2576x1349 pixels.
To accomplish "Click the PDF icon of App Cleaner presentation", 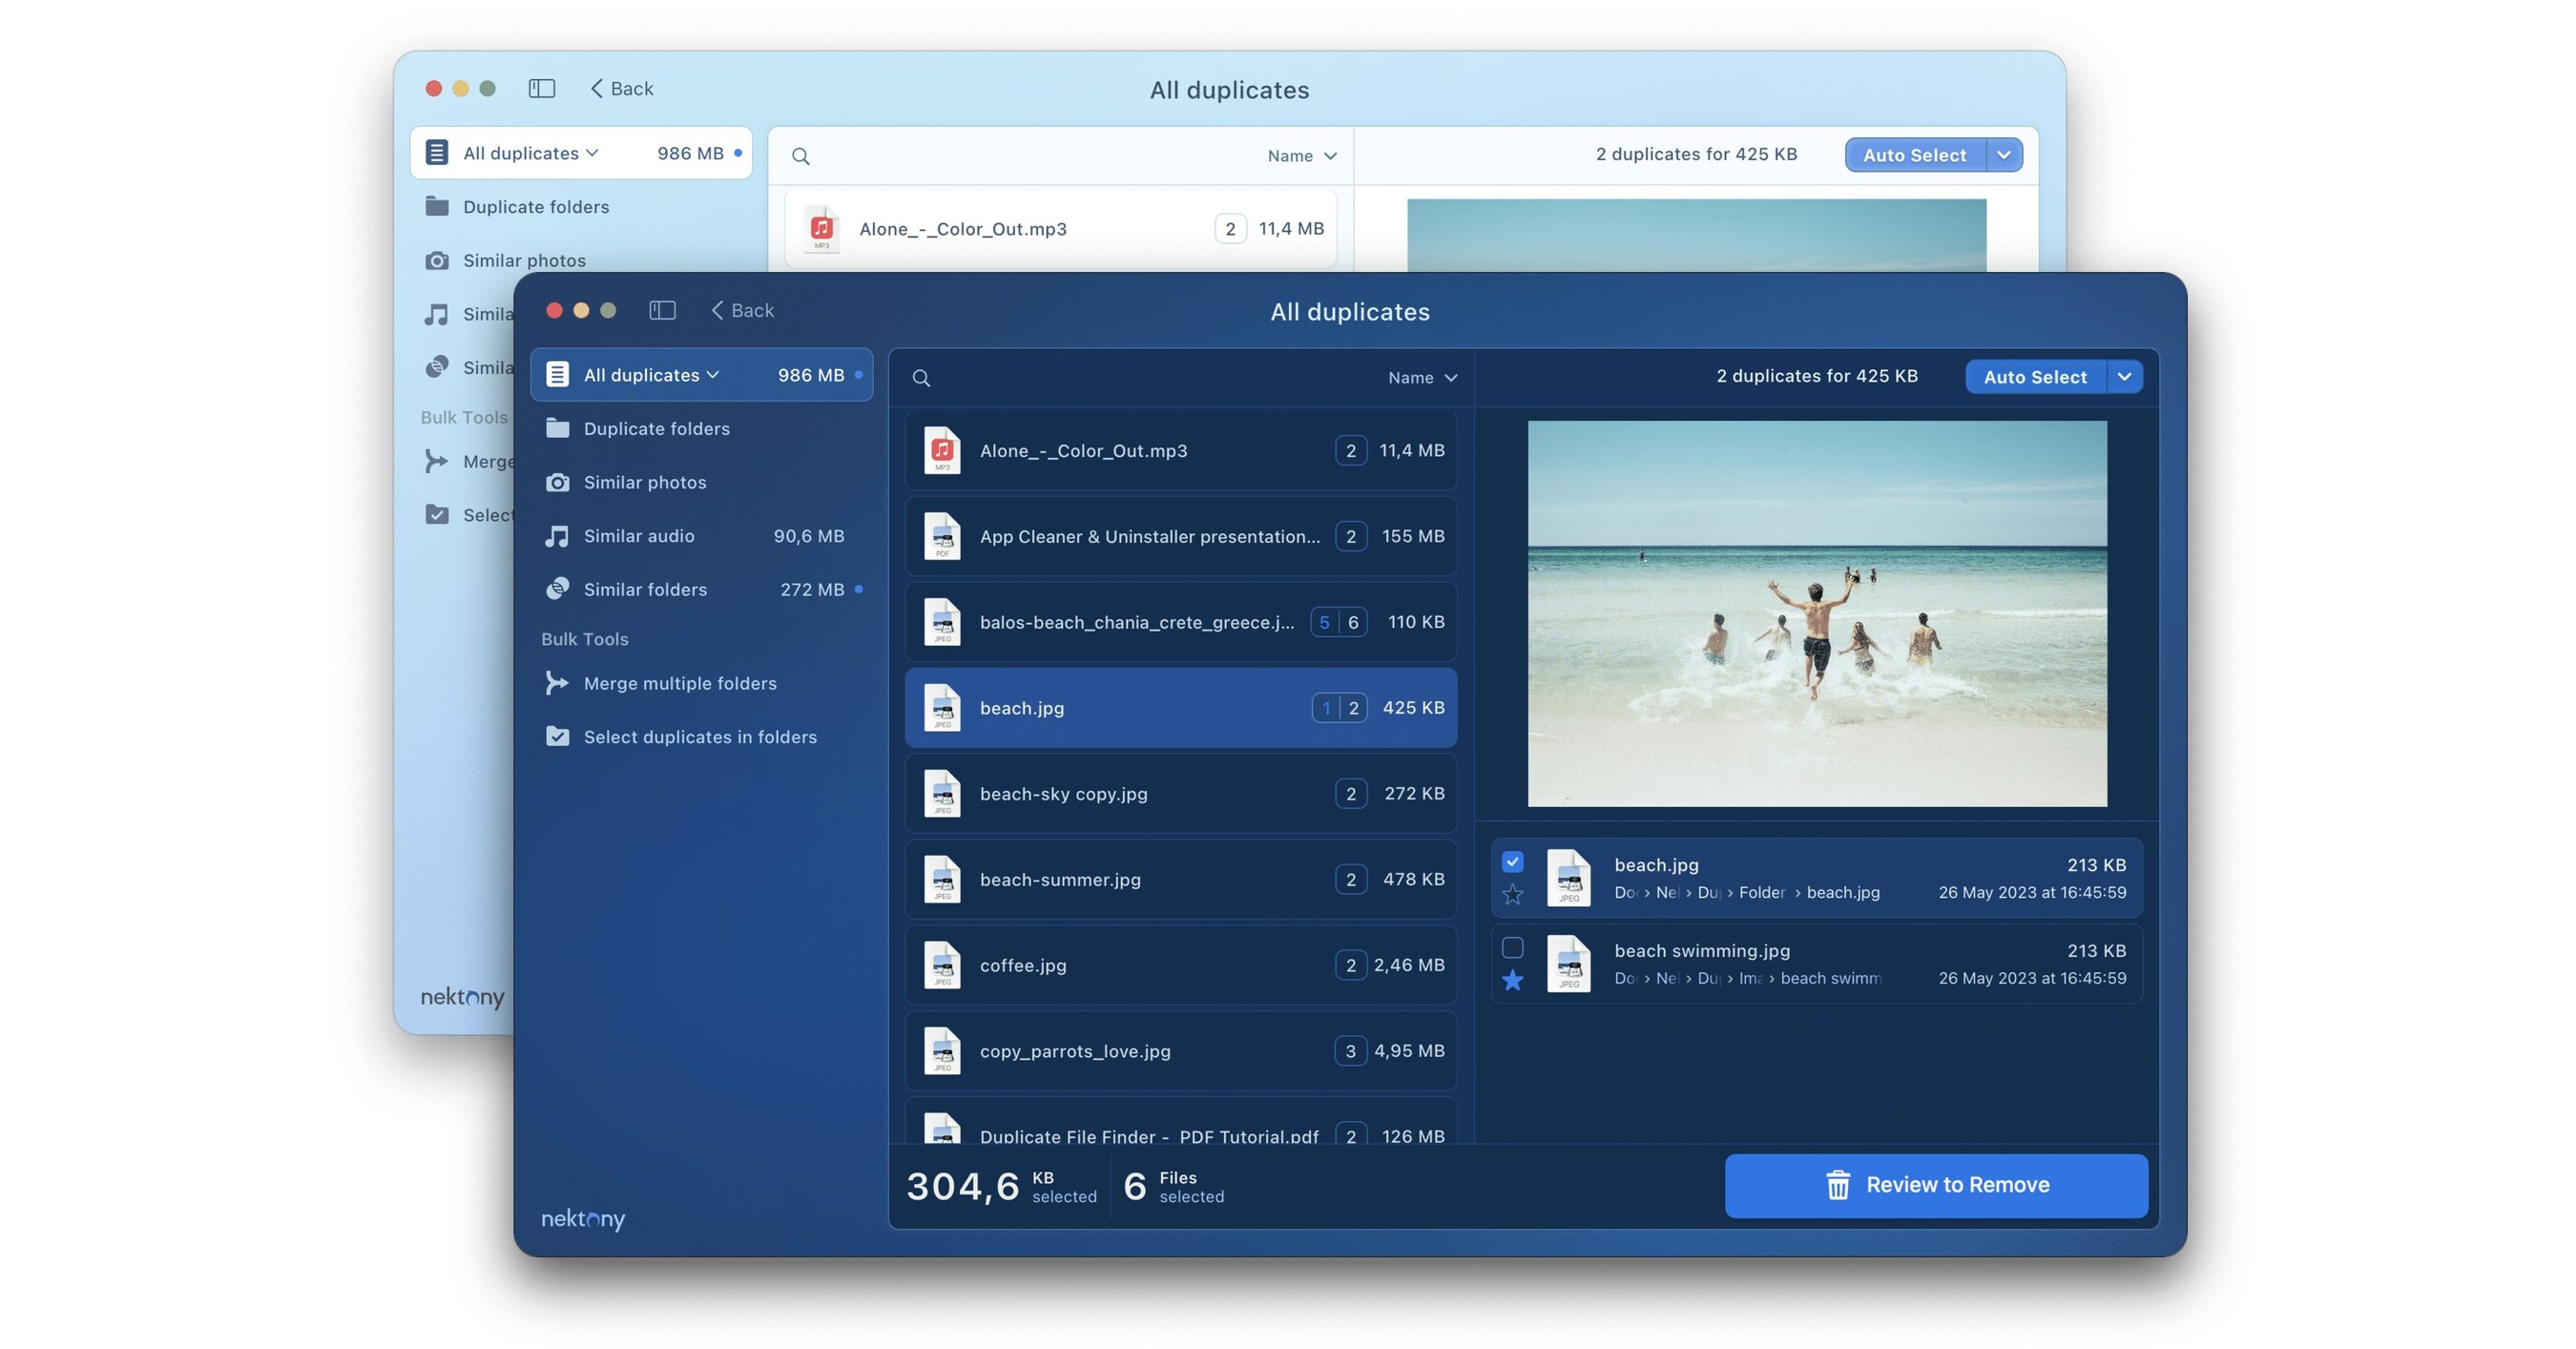I will pyautogui.click(x=941, y=537).
